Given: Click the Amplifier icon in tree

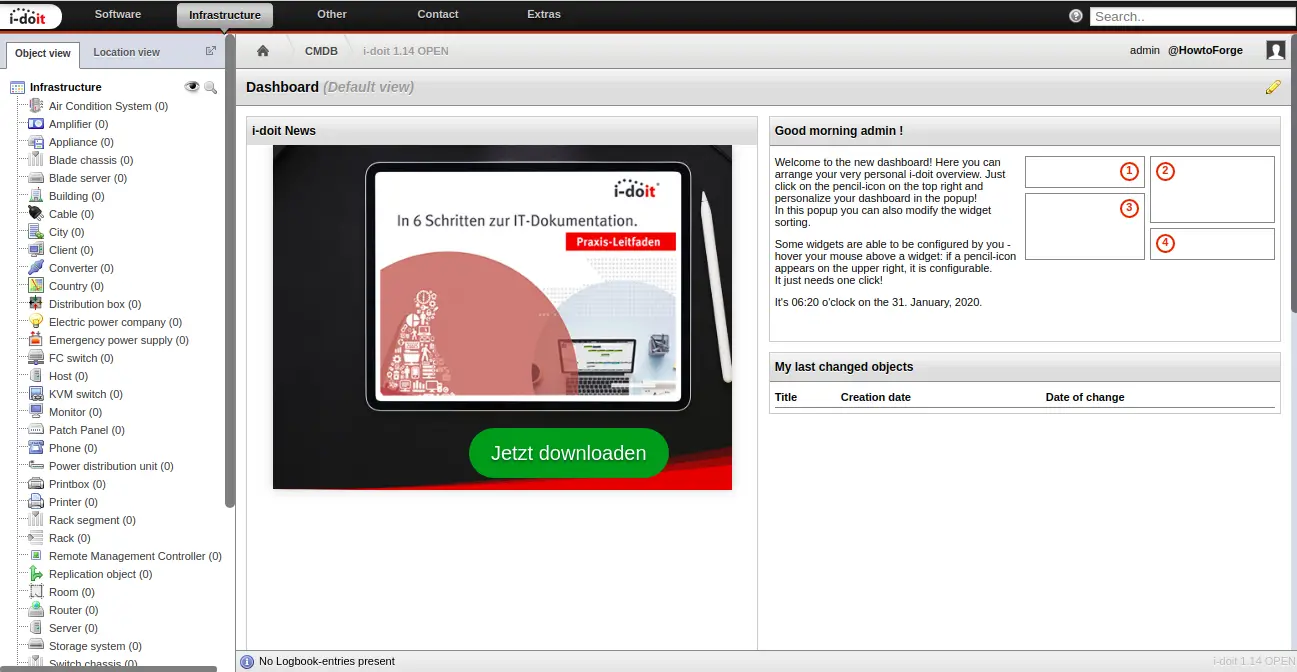Looking at the screenshot, I should (36, 124).
